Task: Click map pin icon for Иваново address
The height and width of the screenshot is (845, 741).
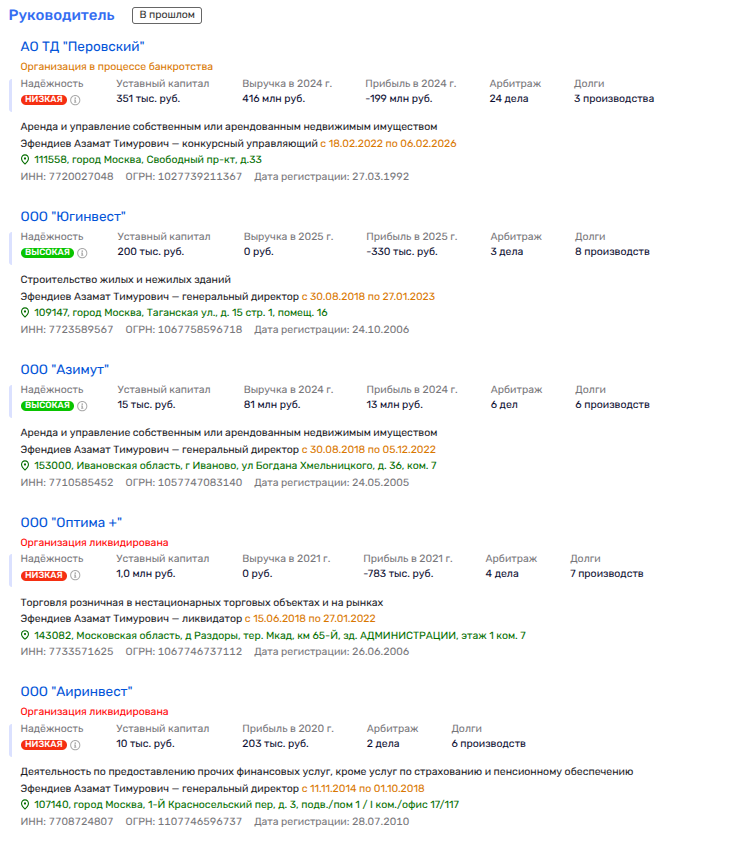Action: [x=26, y=466]
